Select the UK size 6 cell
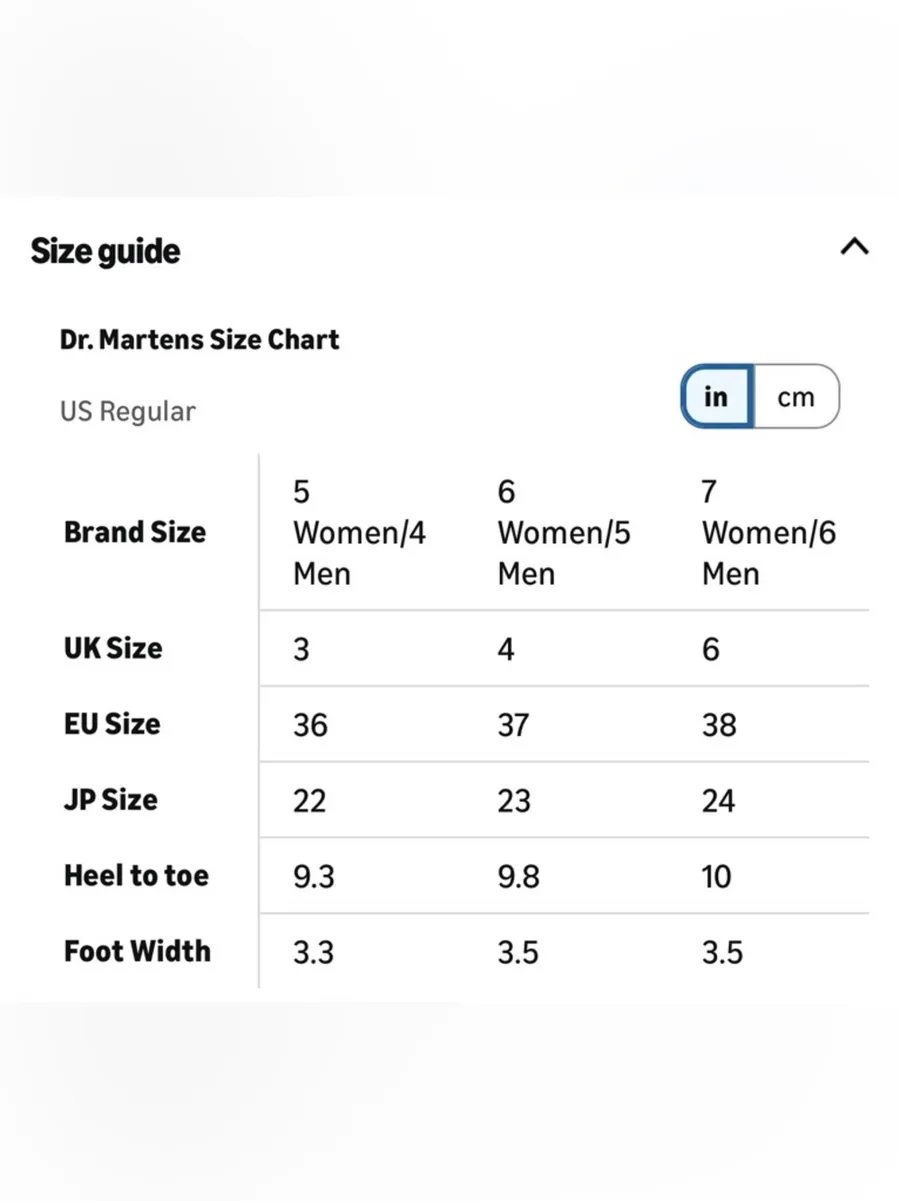The height and width of the screenshot is (1201, 900). [x=710, y=650]
